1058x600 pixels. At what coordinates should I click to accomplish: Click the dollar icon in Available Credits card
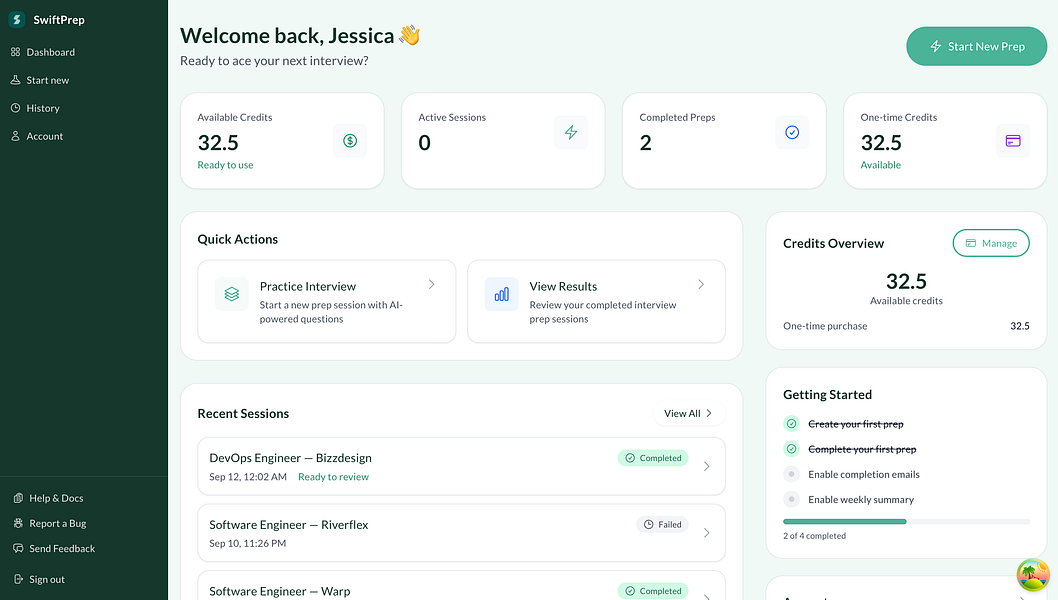350,140
